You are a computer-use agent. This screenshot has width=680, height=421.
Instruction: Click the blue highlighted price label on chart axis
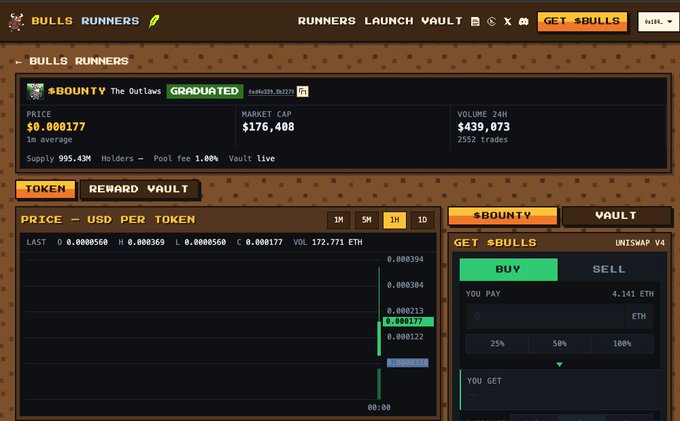(408, 363)
